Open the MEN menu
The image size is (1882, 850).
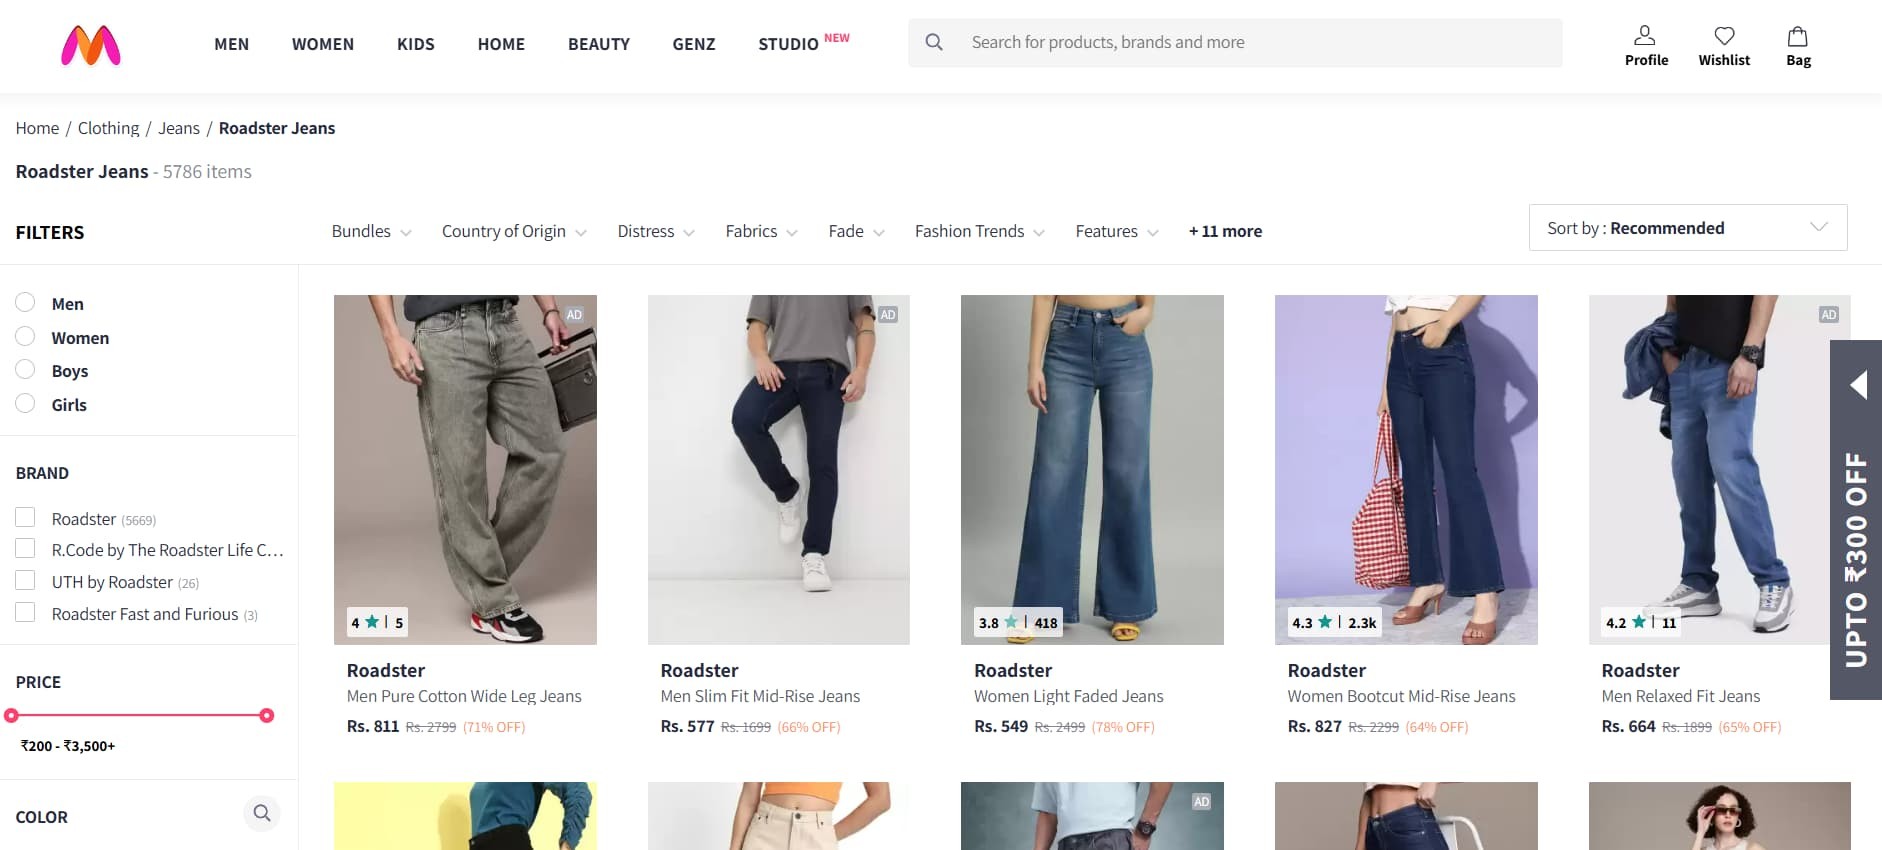coord(232,44)
